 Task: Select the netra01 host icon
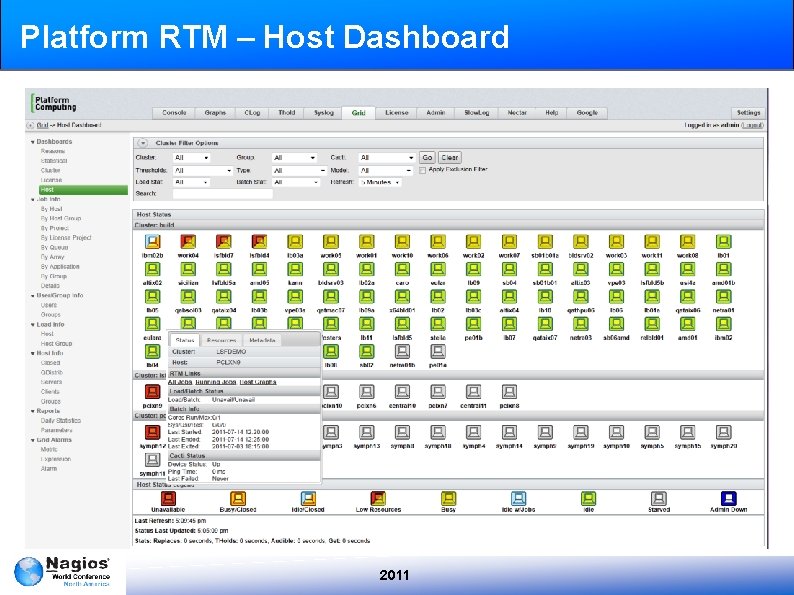(724, 296)
